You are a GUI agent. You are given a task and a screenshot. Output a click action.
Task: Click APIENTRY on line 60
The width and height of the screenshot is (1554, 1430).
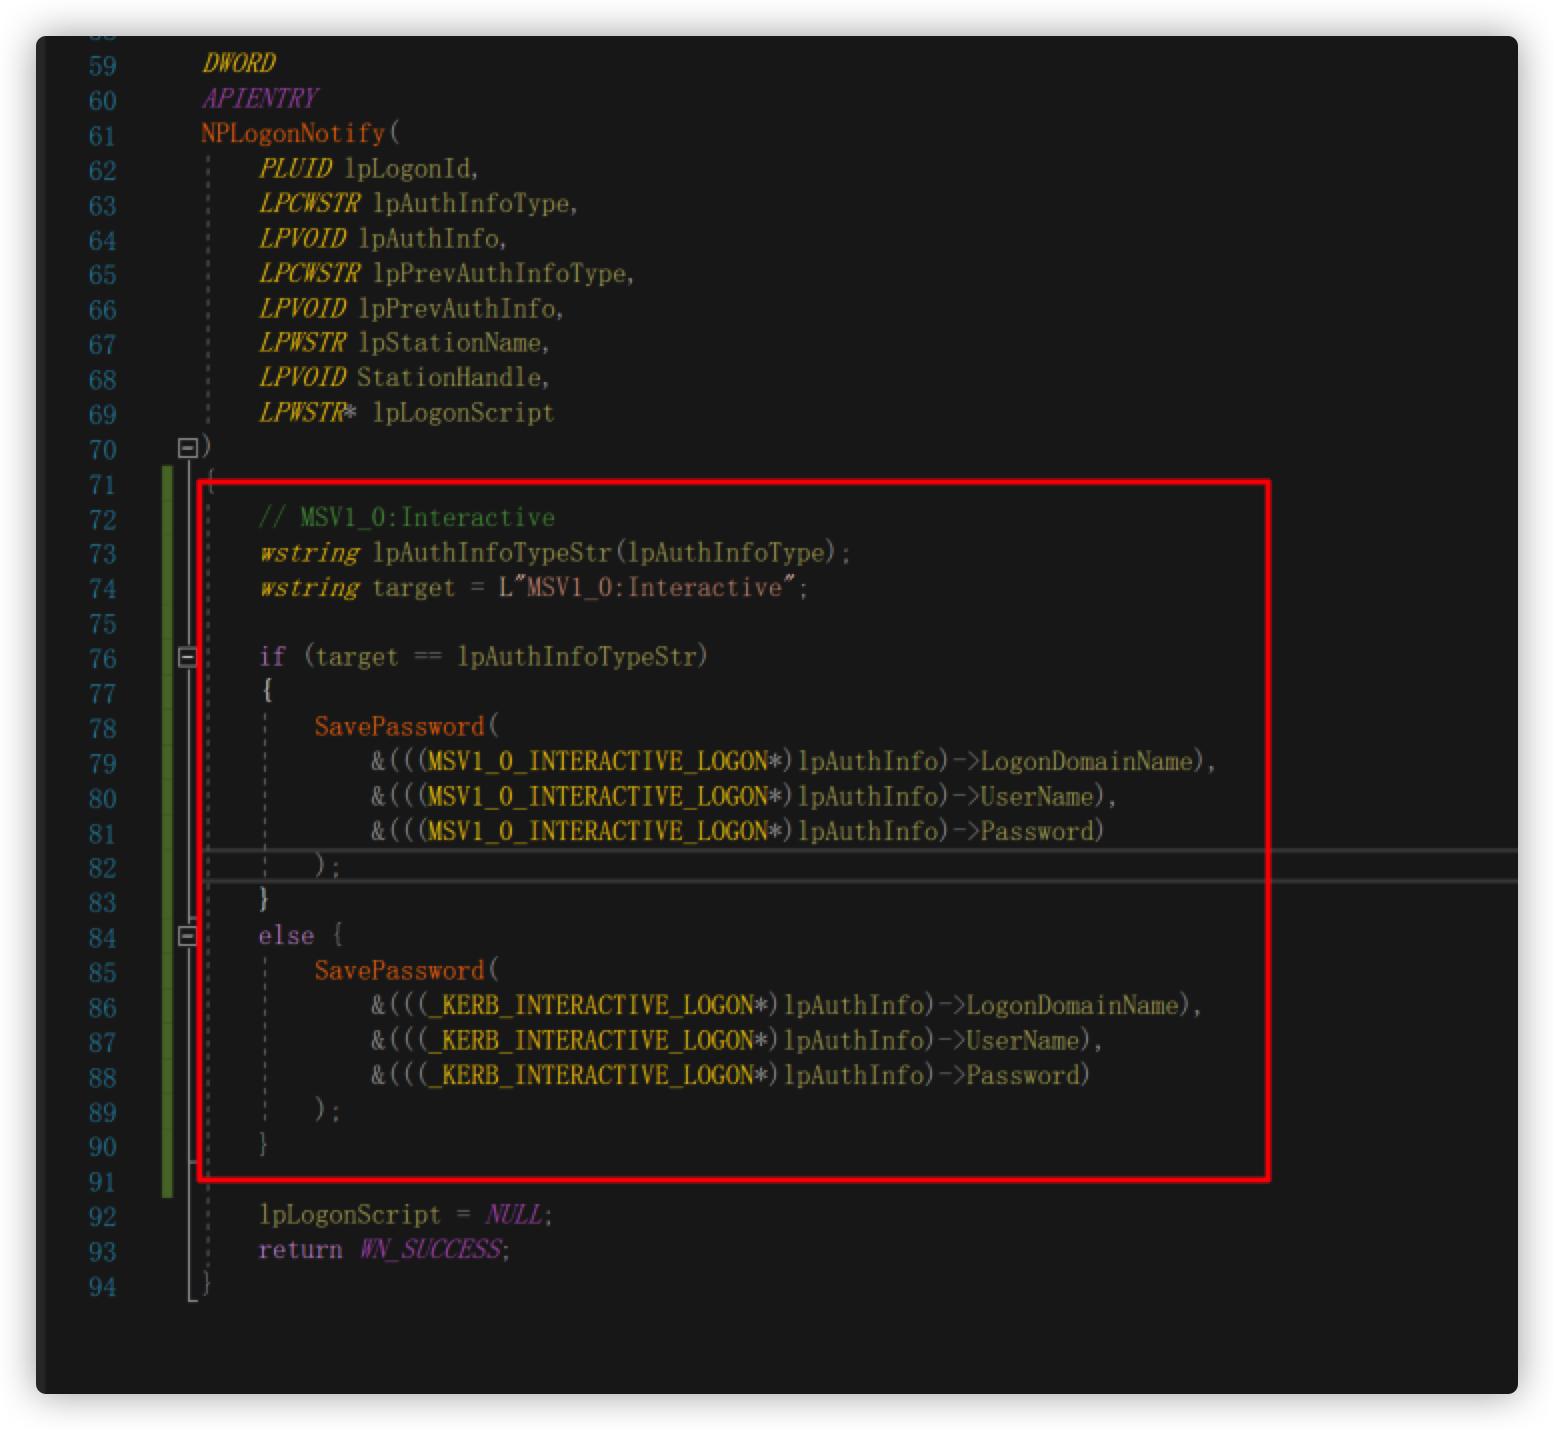260,98
